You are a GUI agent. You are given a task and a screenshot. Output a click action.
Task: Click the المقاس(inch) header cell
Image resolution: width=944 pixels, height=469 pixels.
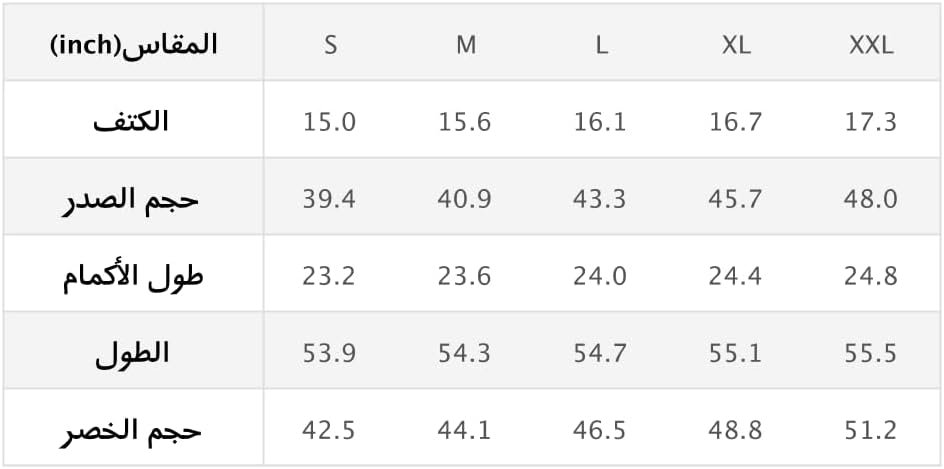[134, 45]
